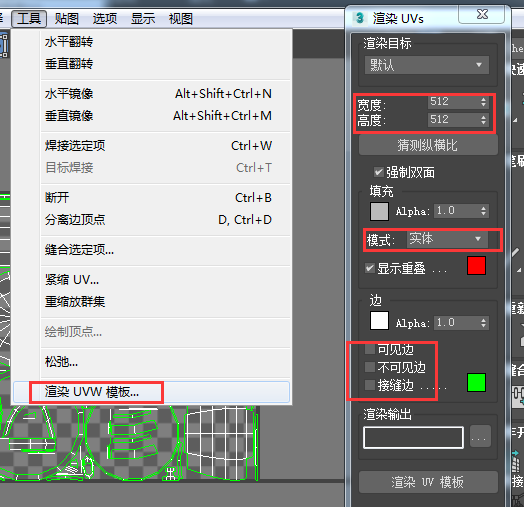Image resolution: width=524 pixels, height=507 pixels.
Task: Click the 3ds Max icon in Render UVs title bar
Action: click(x=360, y=18)
